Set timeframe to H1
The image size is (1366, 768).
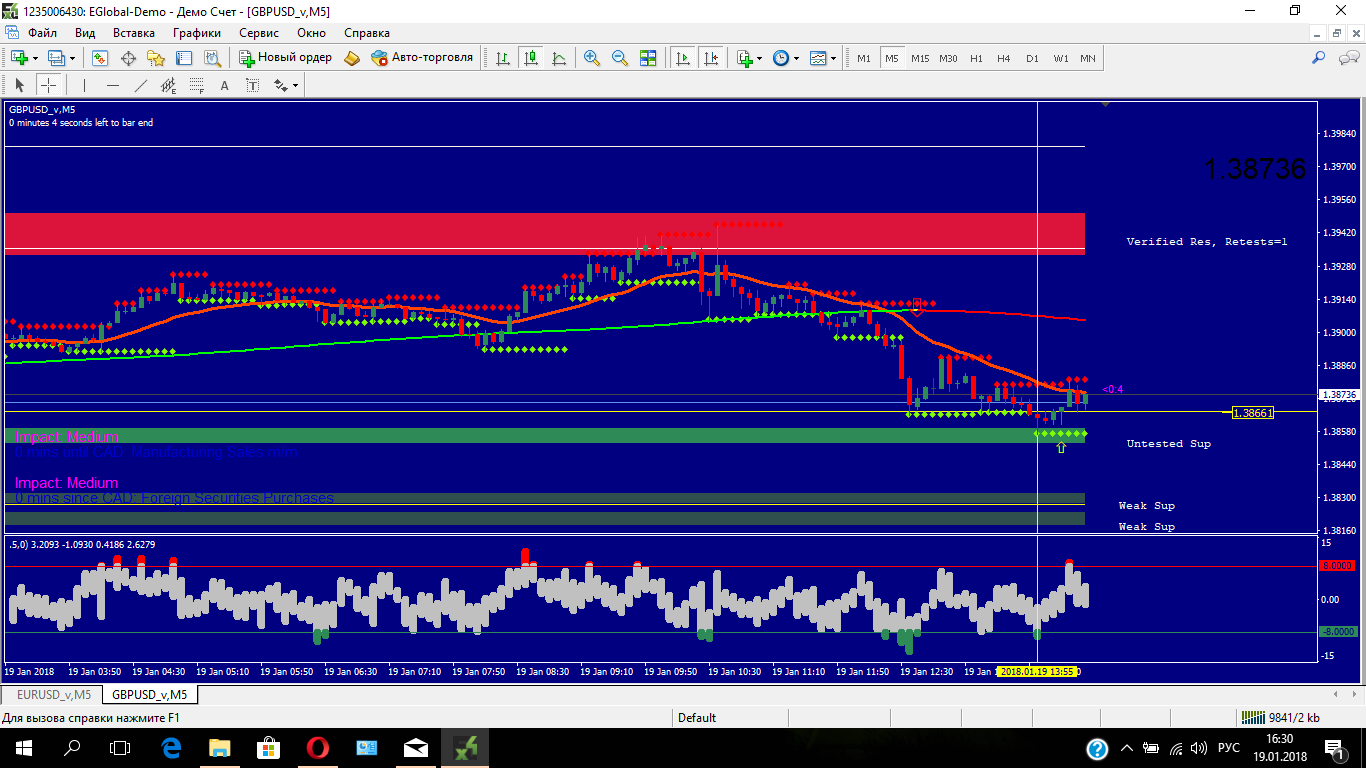tap(976, 58)
